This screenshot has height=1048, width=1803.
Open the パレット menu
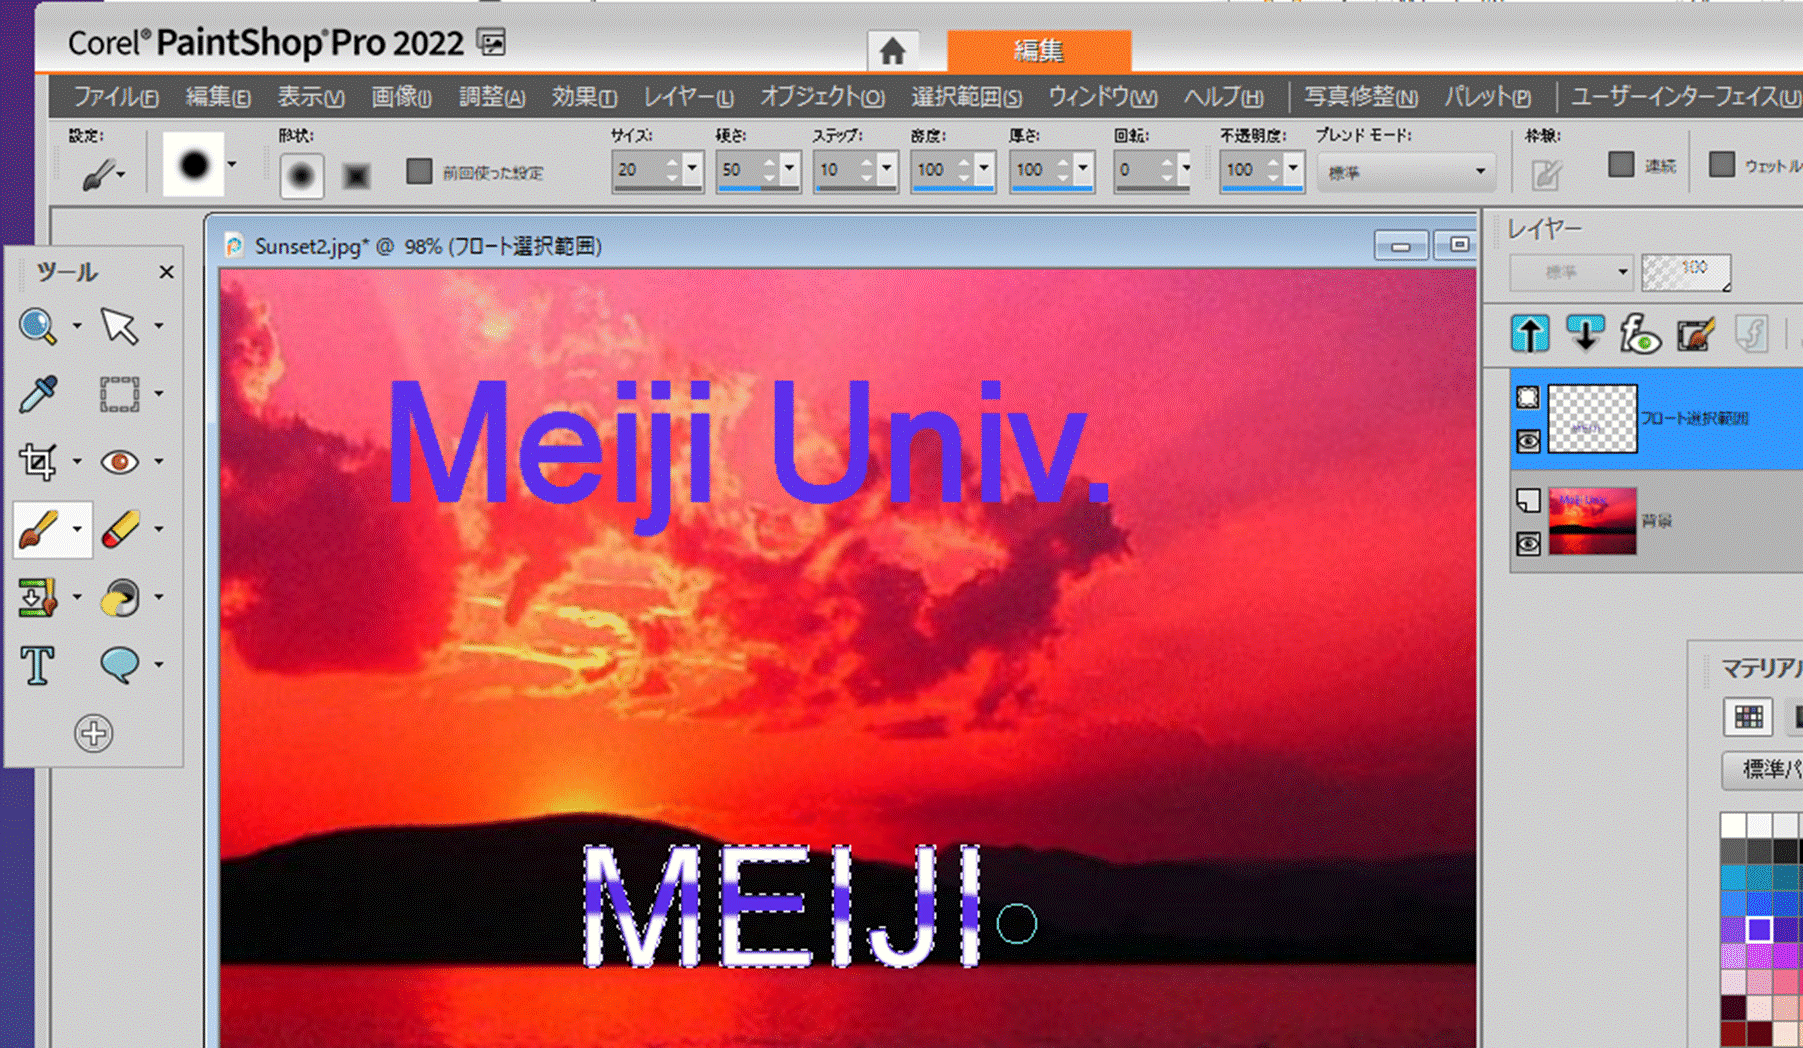click(x=1487, y=97)
